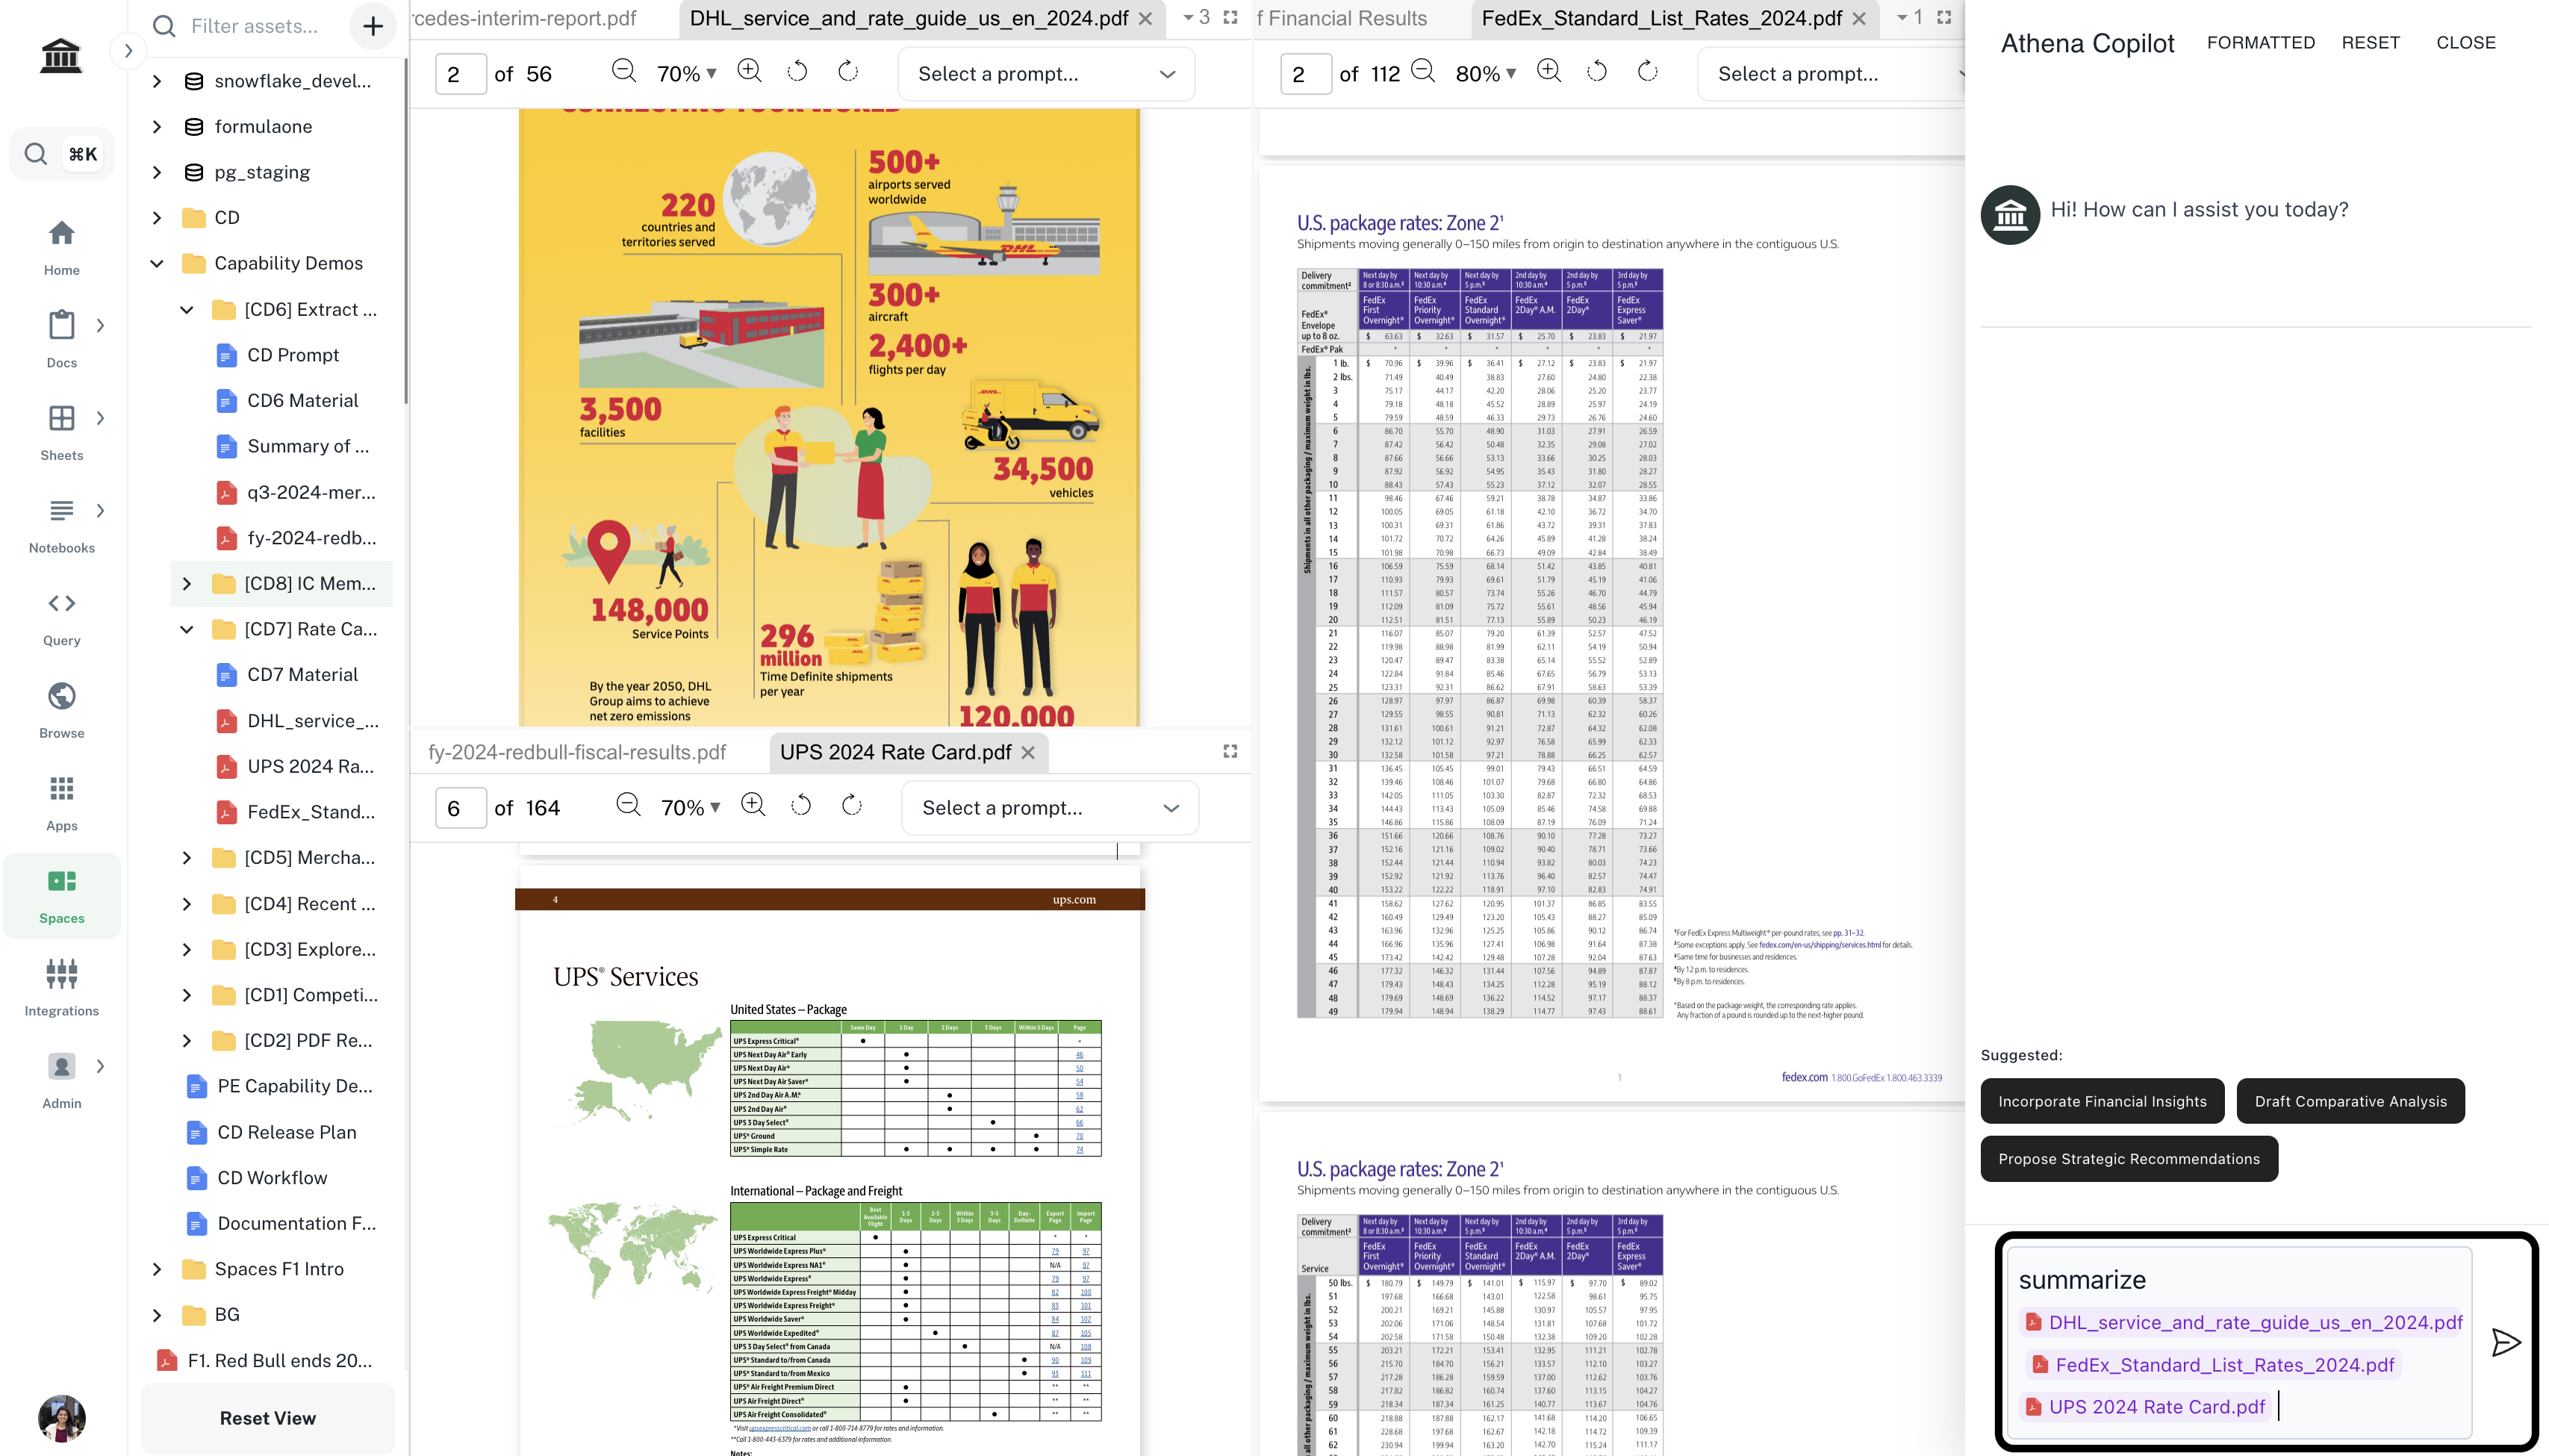The height and width of the screenshot is (1456, 2549).
Task: Open the DHL viewer 70% zoom dropdown
Action: [687, 74]
